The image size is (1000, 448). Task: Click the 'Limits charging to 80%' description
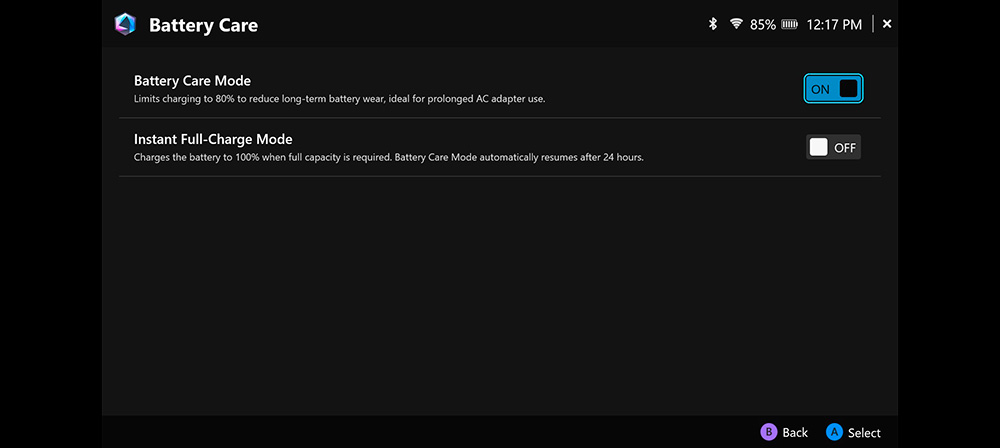[x=340, y=99]
